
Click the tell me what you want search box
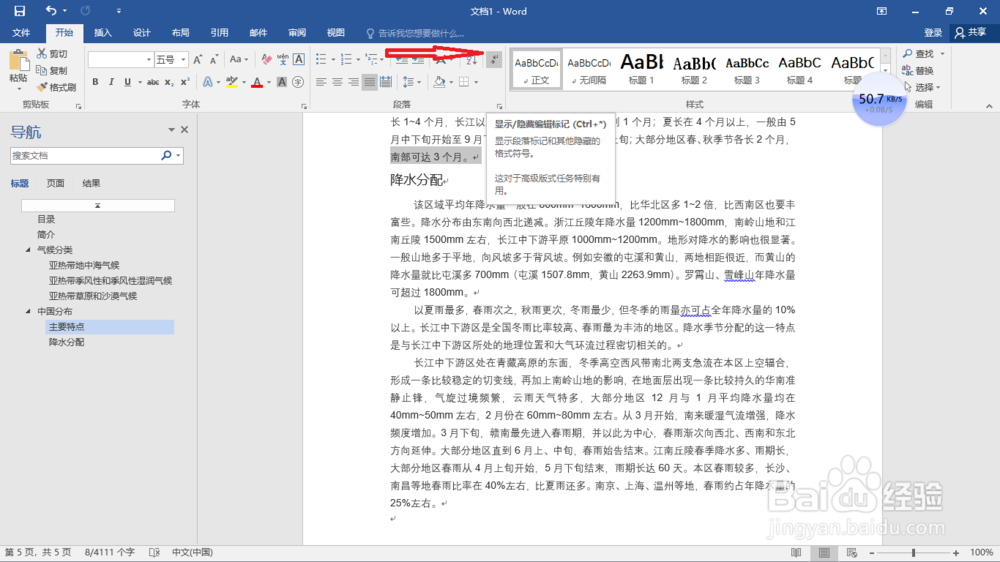[x=421, y=33]
